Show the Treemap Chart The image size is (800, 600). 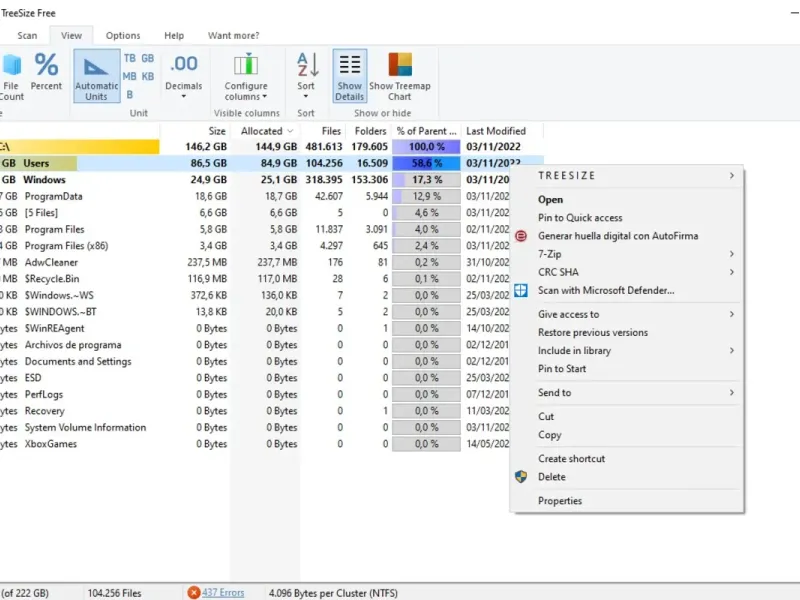[399, 76]
